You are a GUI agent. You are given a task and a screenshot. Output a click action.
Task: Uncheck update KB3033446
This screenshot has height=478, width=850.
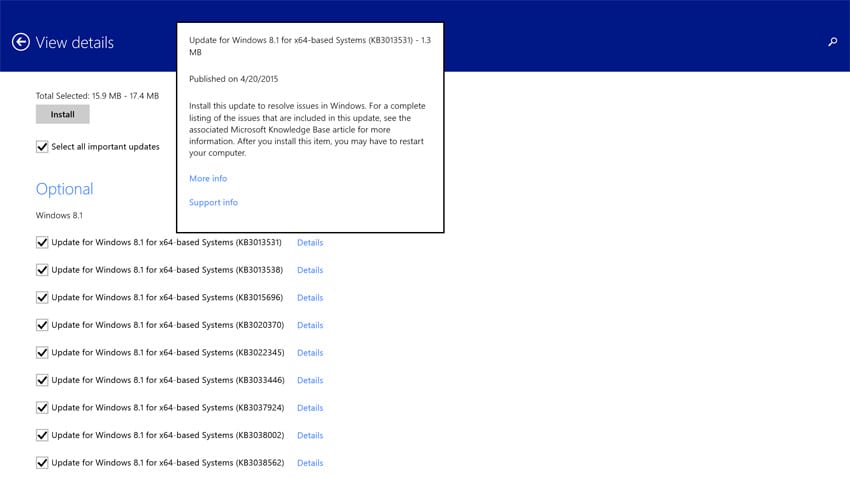[42, 380]
